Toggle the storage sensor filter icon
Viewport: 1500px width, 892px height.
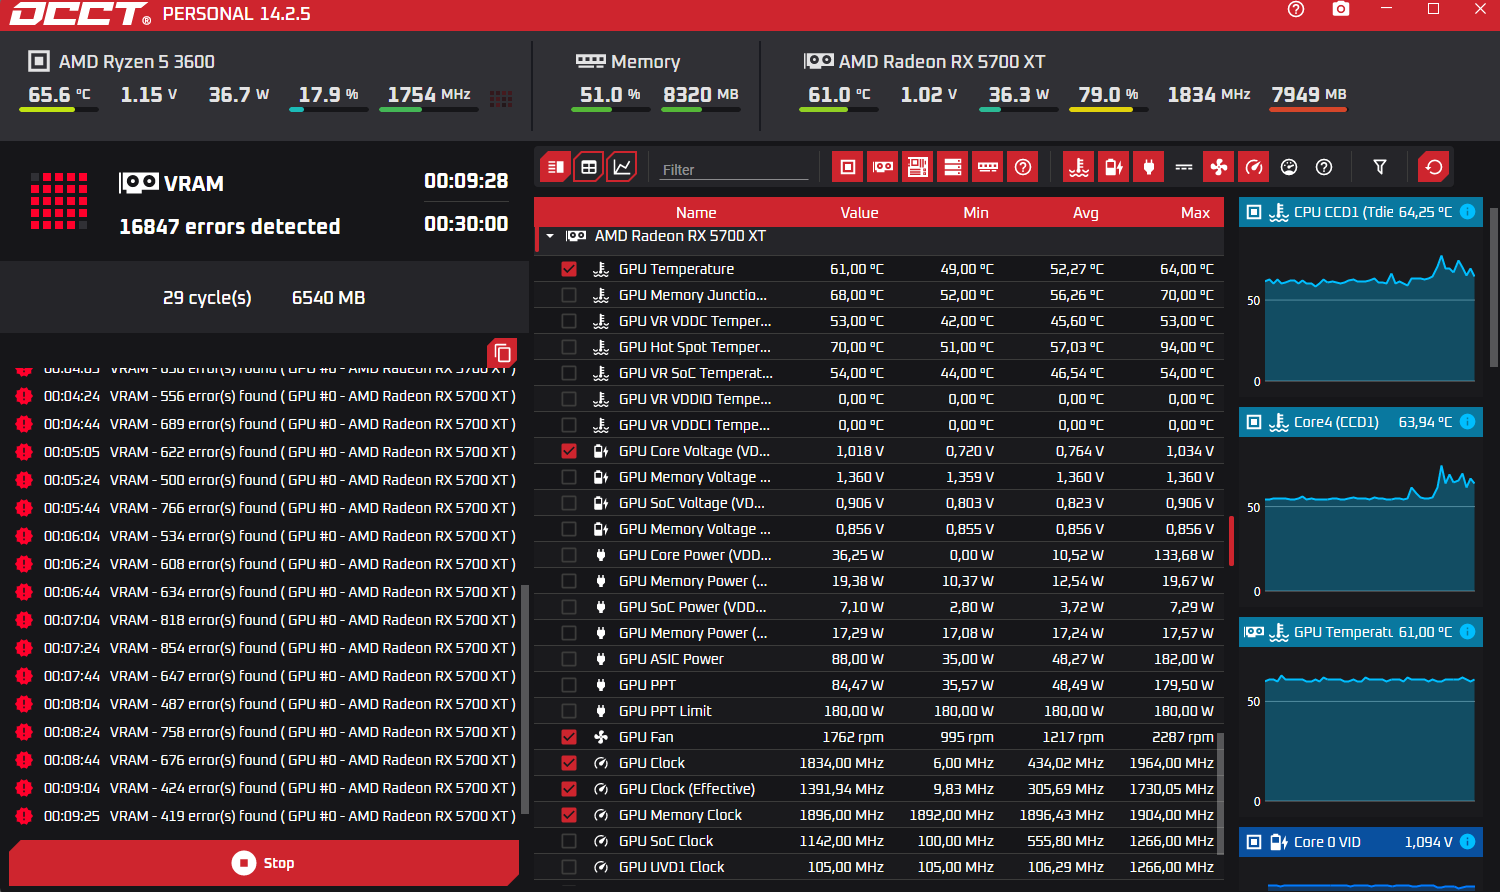click(953, 167)
